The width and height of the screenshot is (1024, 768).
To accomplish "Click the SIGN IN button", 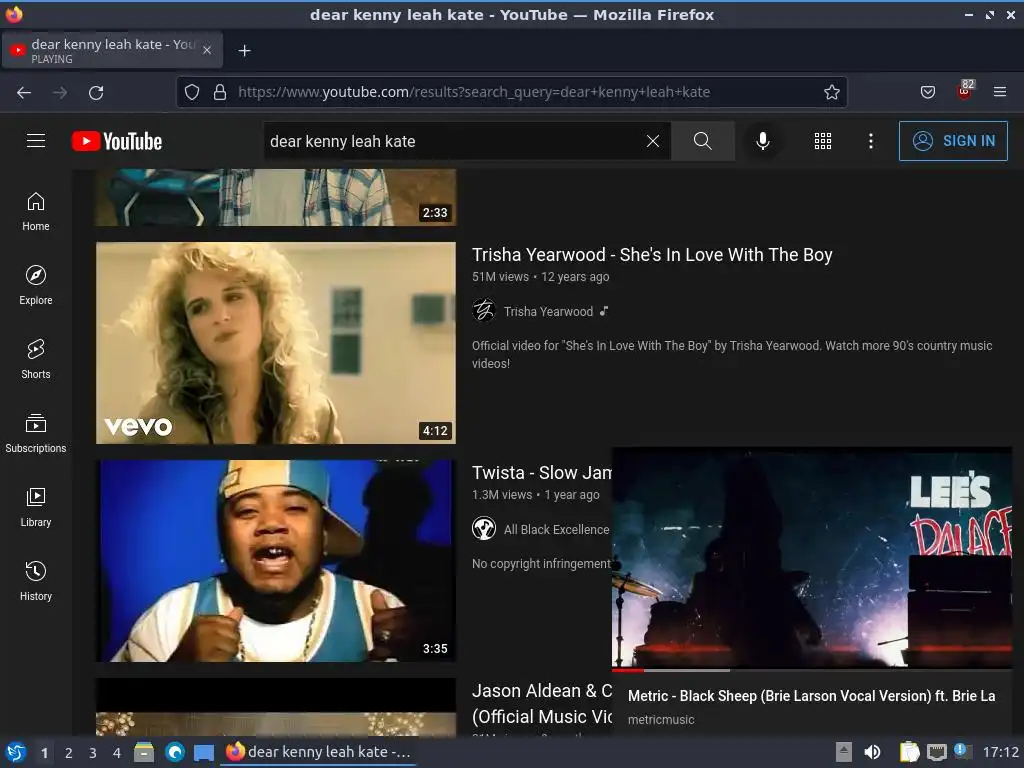I will [x=953, y=141].
